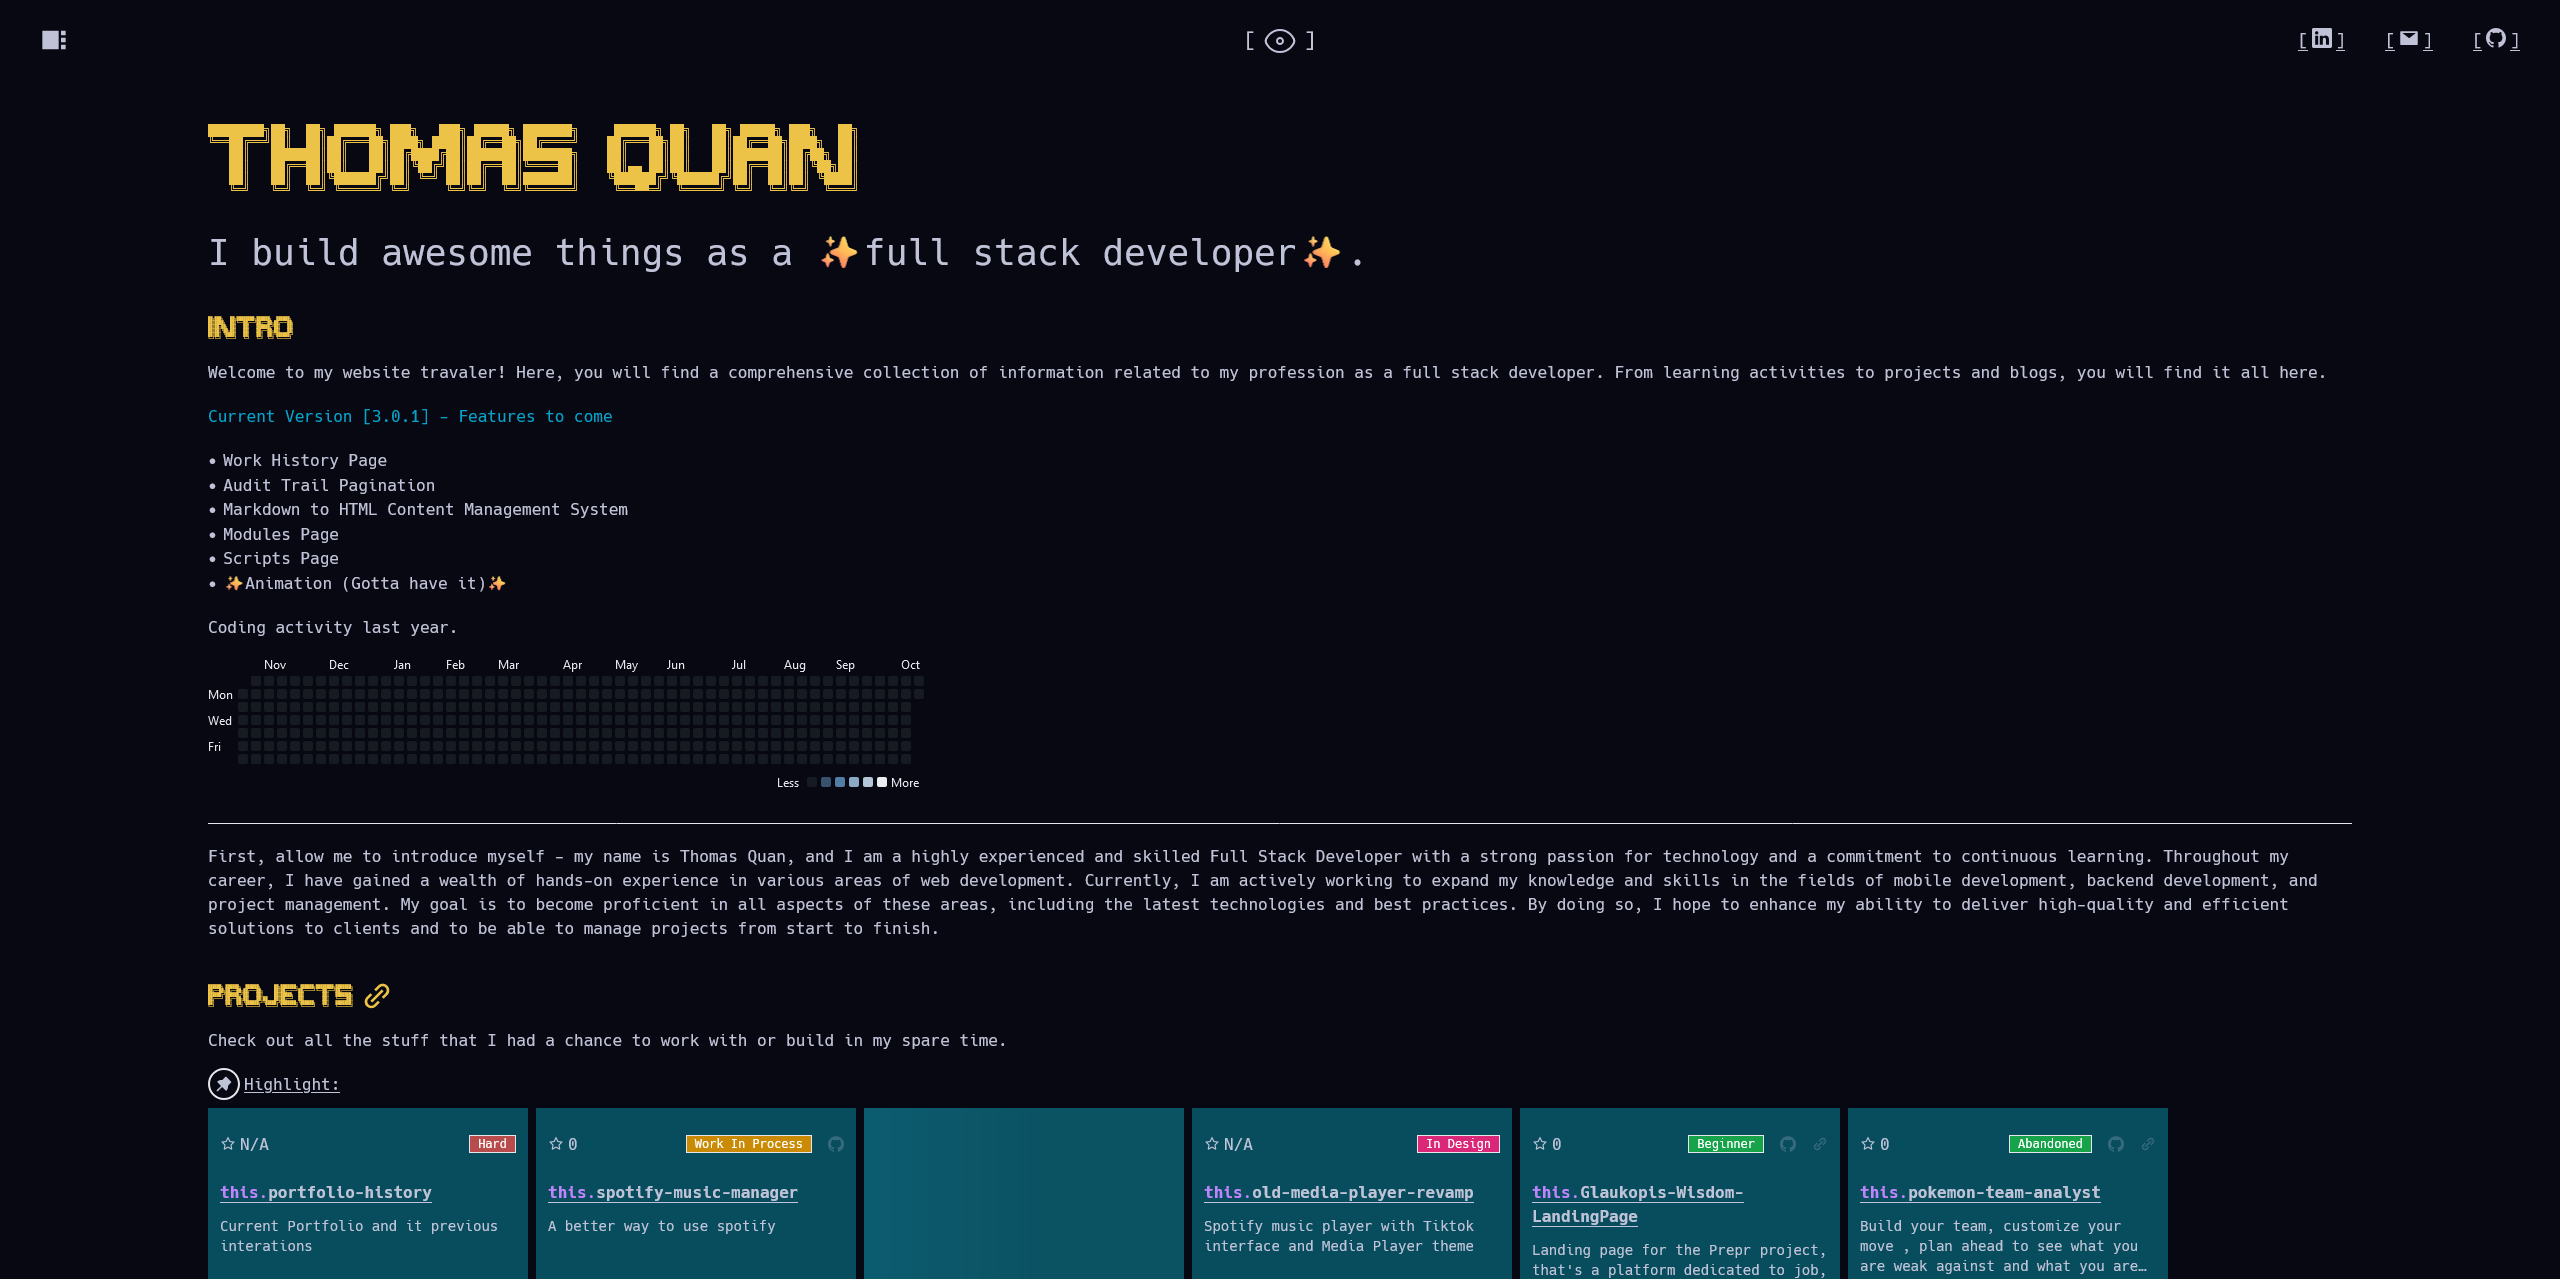Open GitHub repo on Glaukopis-Wisdom card
The width and height of the screenshot is (2560, 1279).
click(x=1788, y=1144)
